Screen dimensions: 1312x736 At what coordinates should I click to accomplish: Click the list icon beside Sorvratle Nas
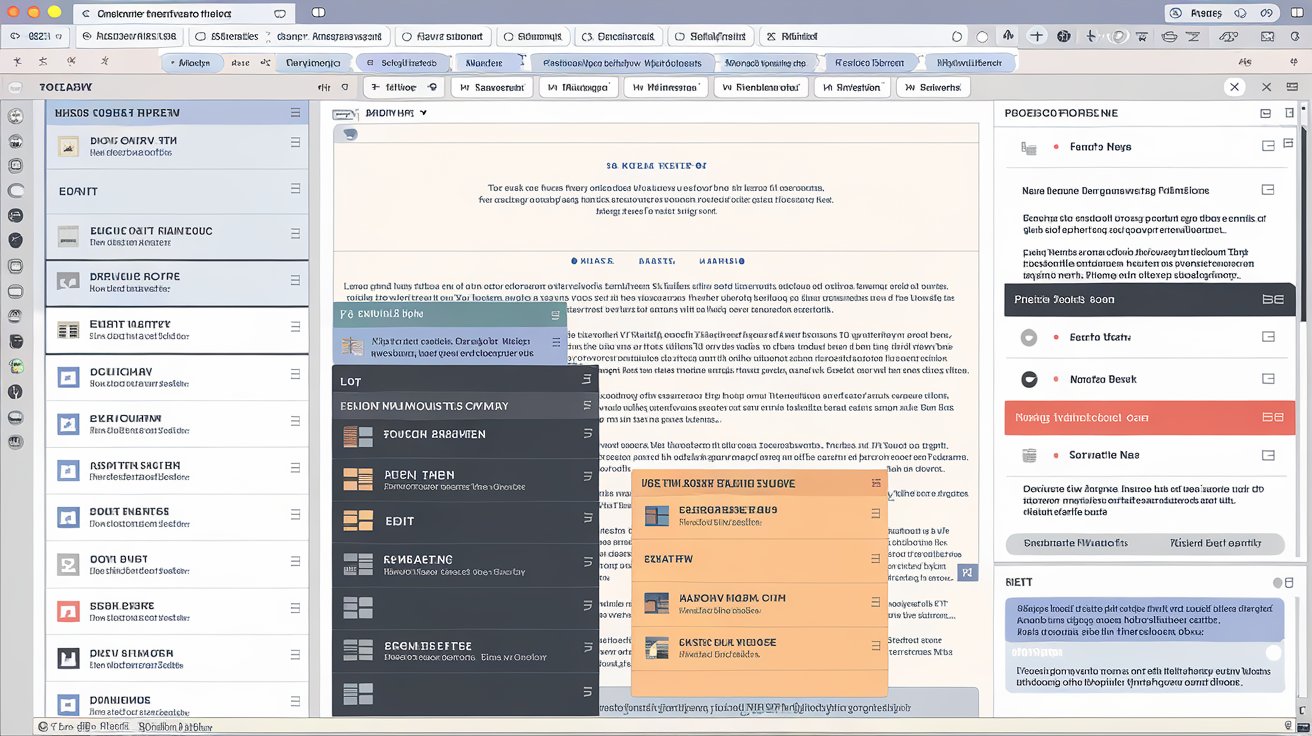coord(1028,456)
